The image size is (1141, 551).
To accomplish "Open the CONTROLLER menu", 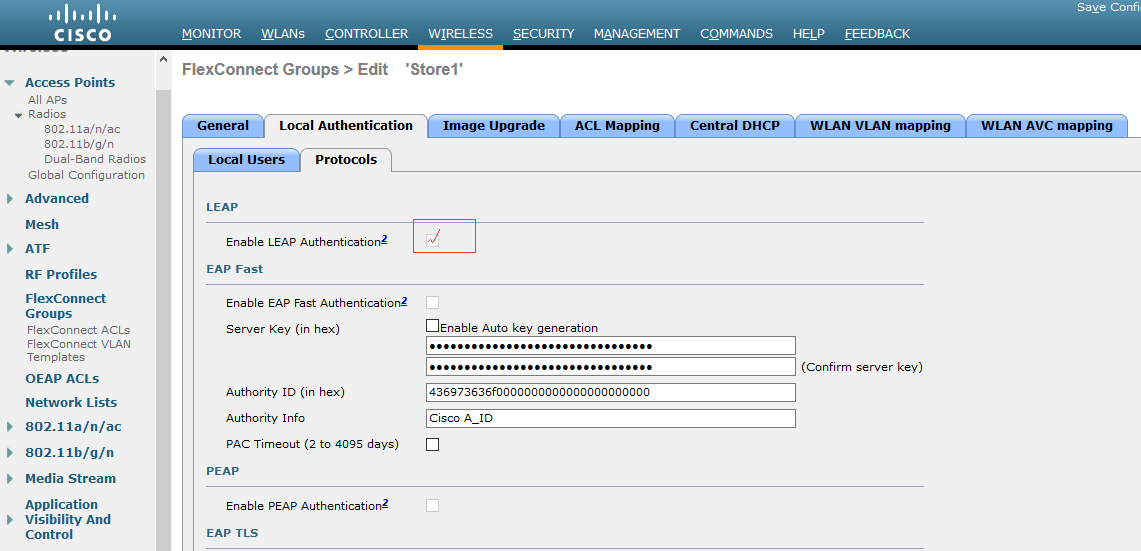I will click(367, 33).
